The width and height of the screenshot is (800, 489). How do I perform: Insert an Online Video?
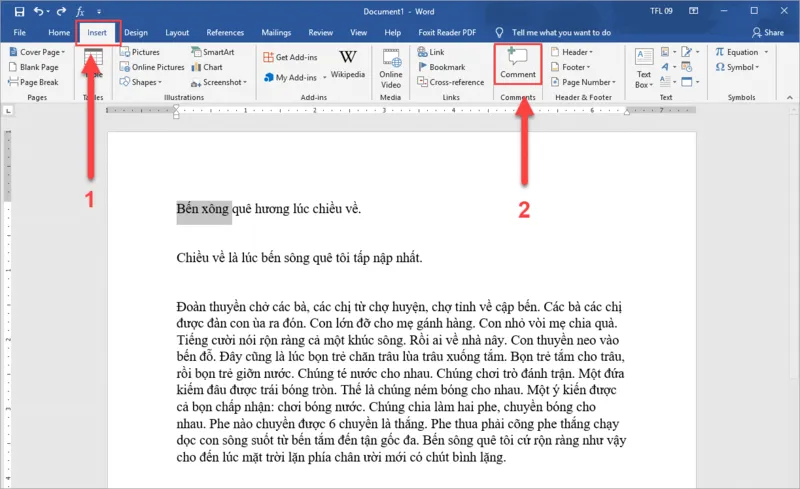(391, 68)
